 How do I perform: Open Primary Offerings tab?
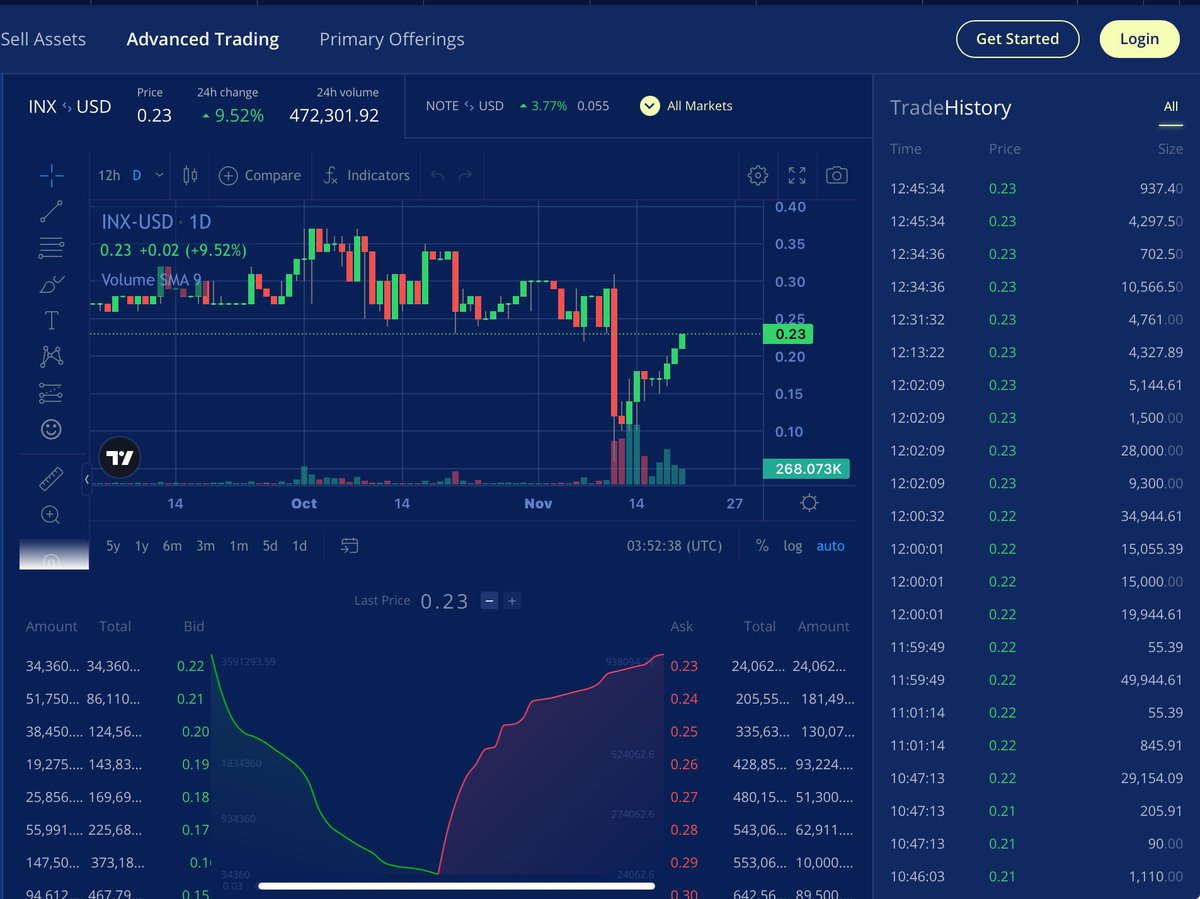[392, 39]
